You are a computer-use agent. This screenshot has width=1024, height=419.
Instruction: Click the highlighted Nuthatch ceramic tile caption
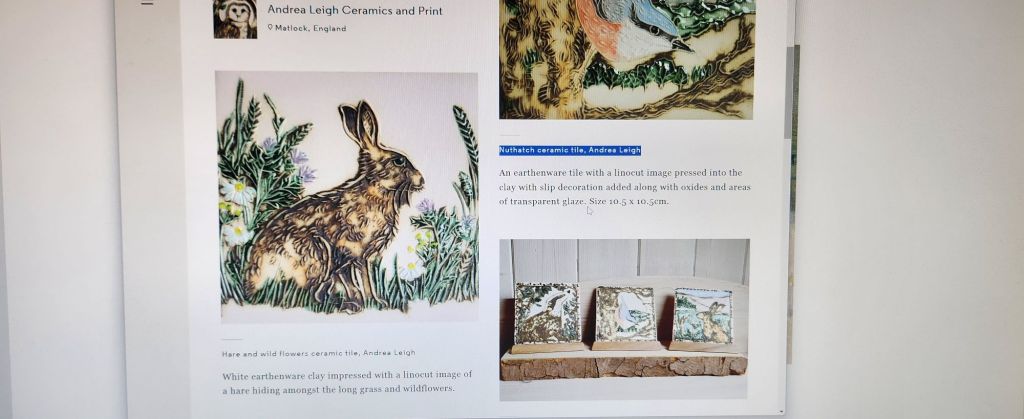coord(569,150)
